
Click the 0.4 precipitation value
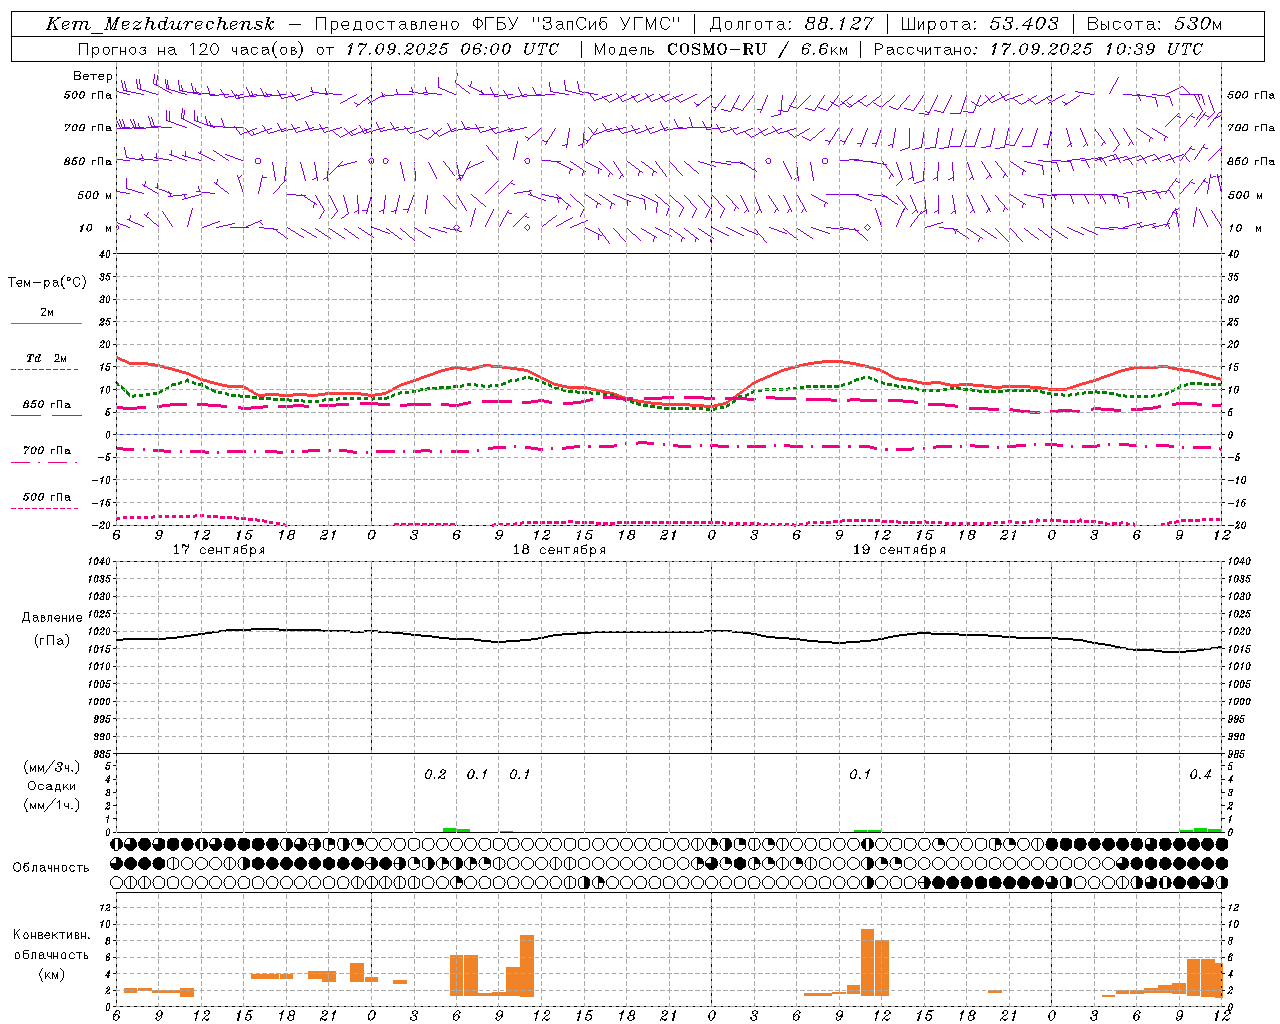click(x=1200, y=775)
